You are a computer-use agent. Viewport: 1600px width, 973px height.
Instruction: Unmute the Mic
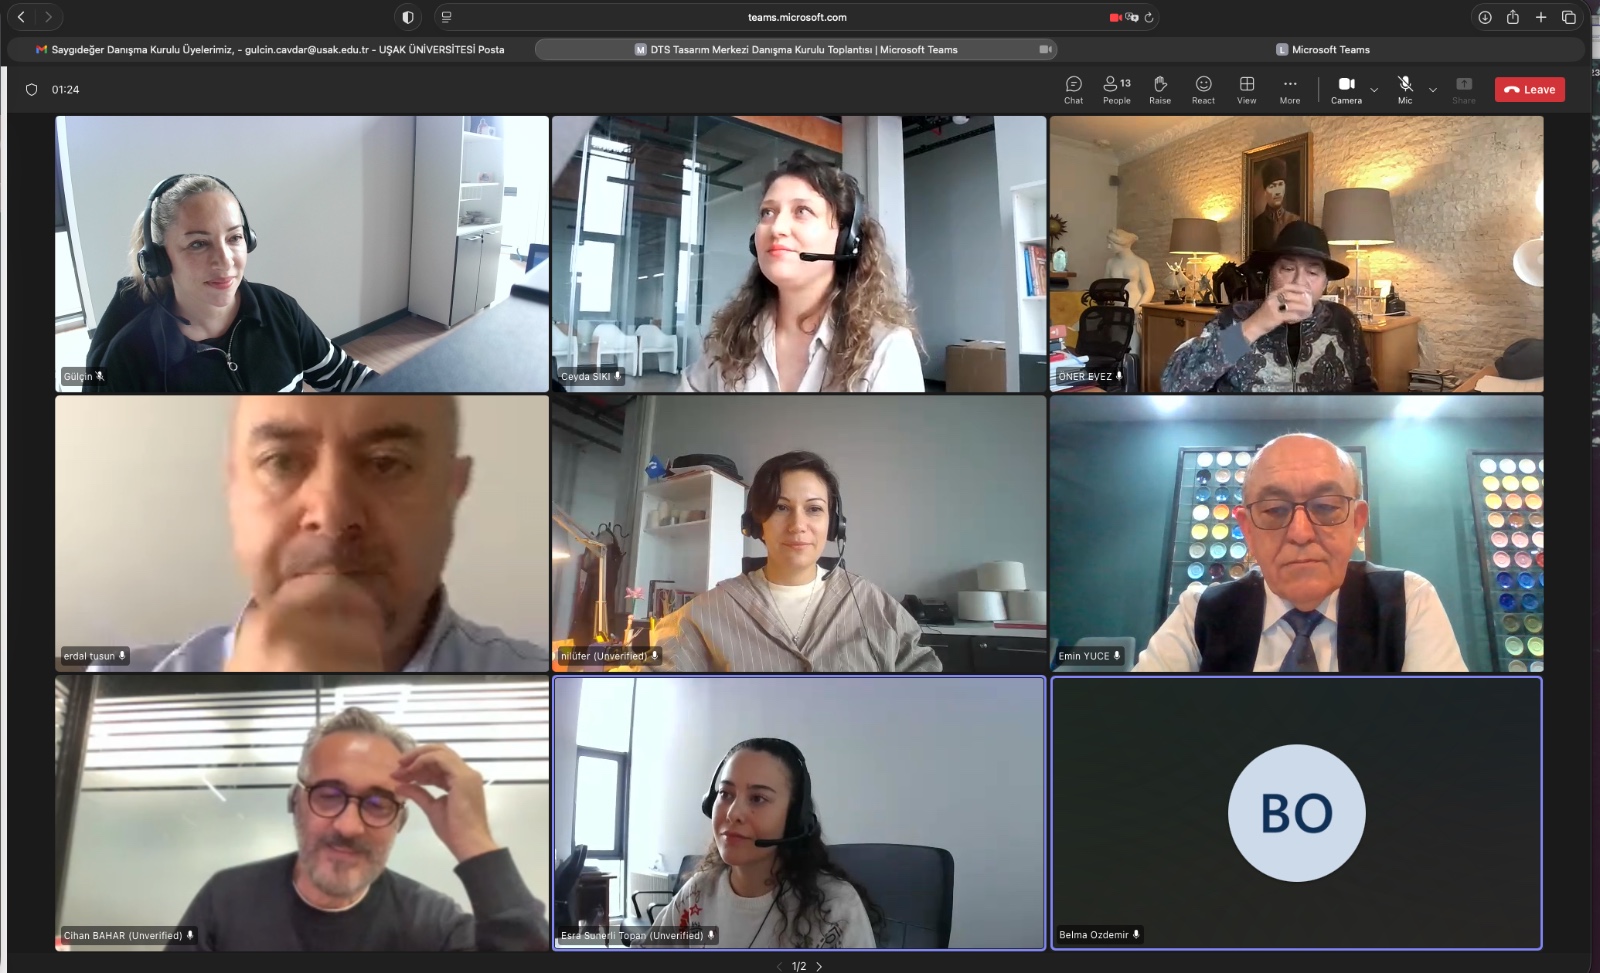click(x=1405, y=89)
